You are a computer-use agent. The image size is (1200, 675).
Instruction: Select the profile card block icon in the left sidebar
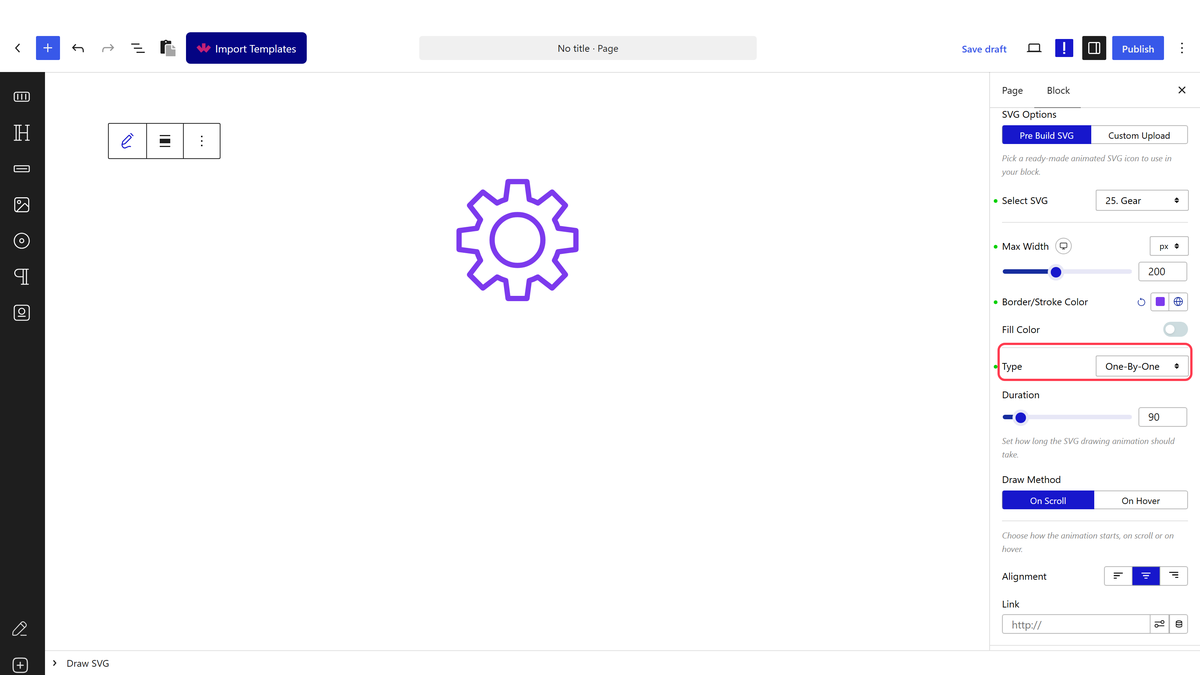tap(22, 313)
